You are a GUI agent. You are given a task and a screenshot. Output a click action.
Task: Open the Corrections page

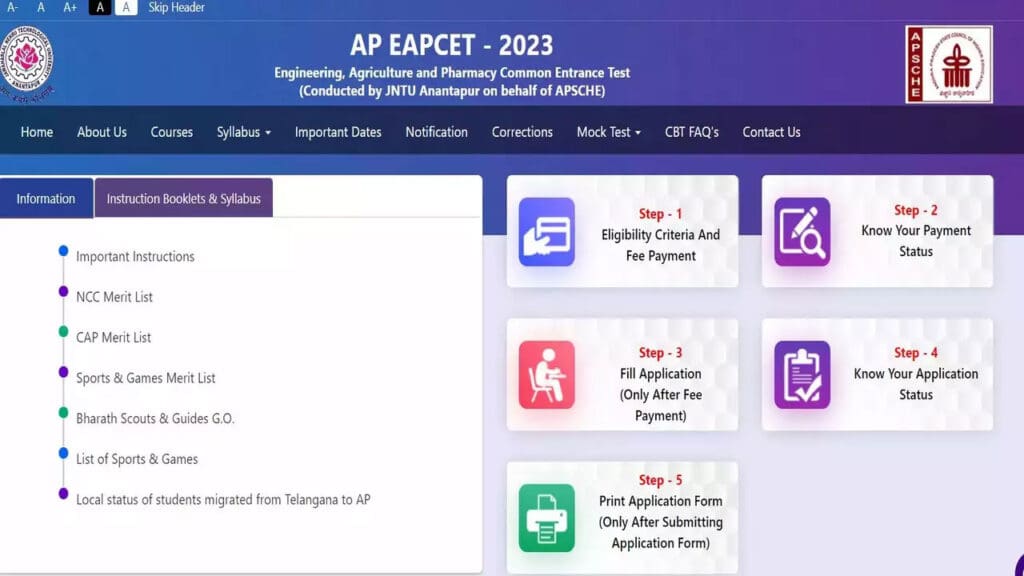[522, 132]
